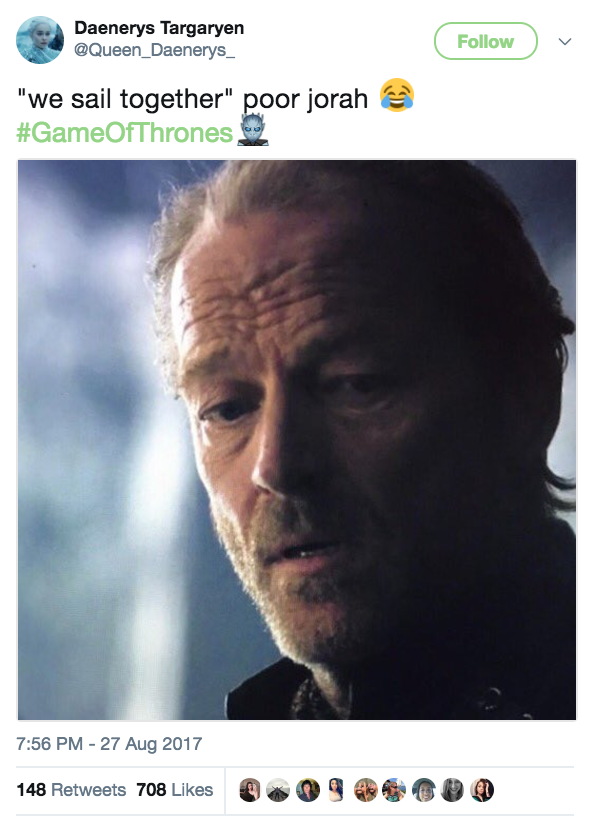Click the Daenerys Targaryen display name
598x826 pixels.
click(x=159, y=28)
